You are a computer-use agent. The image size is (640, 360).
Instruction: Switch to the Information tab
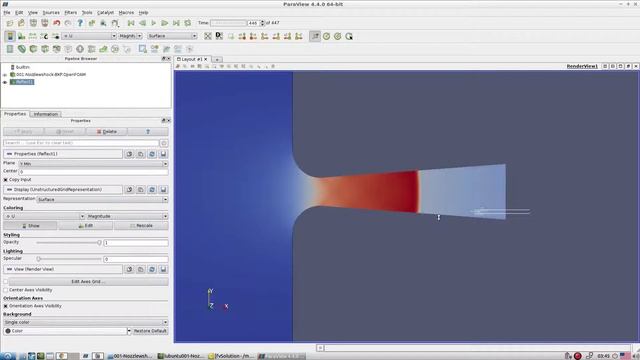(45, 114)
